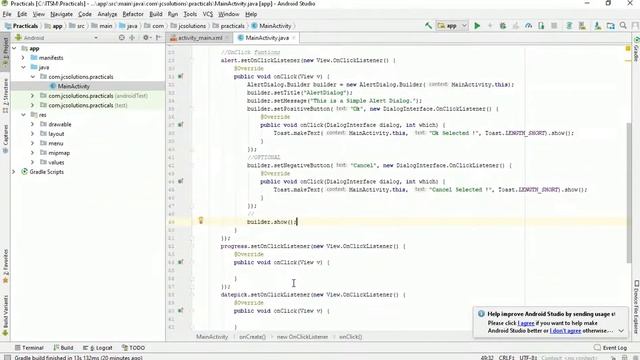
Task: Open the File menu
Action: click(x=7, y=14)
